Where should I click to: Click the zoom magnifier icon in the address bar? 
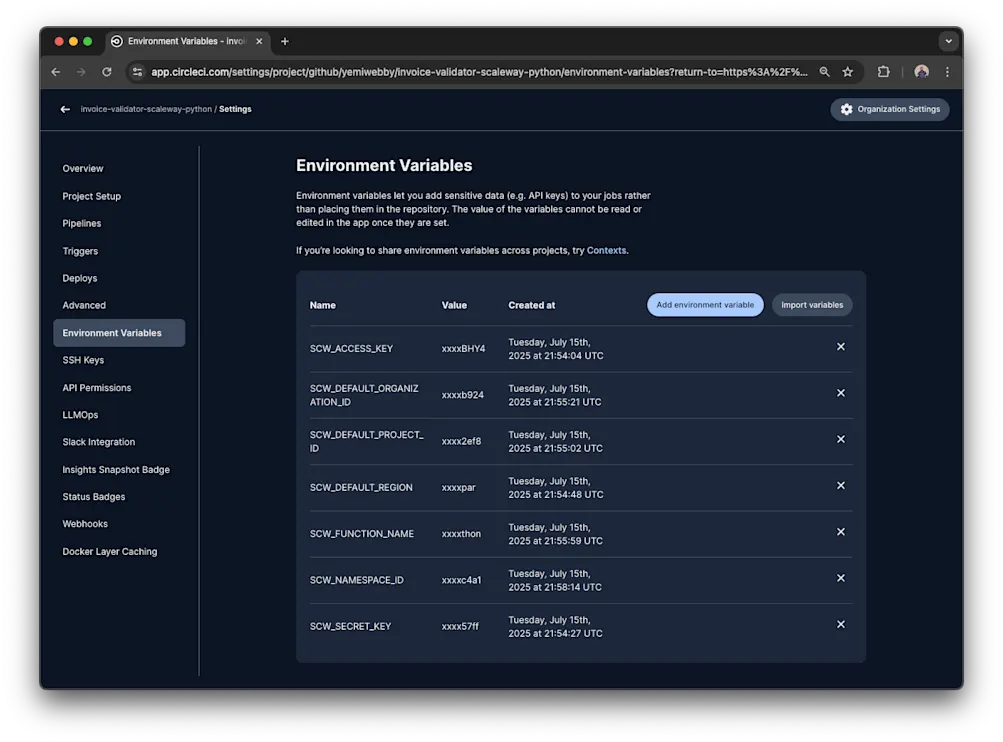[x=824, y=71]
